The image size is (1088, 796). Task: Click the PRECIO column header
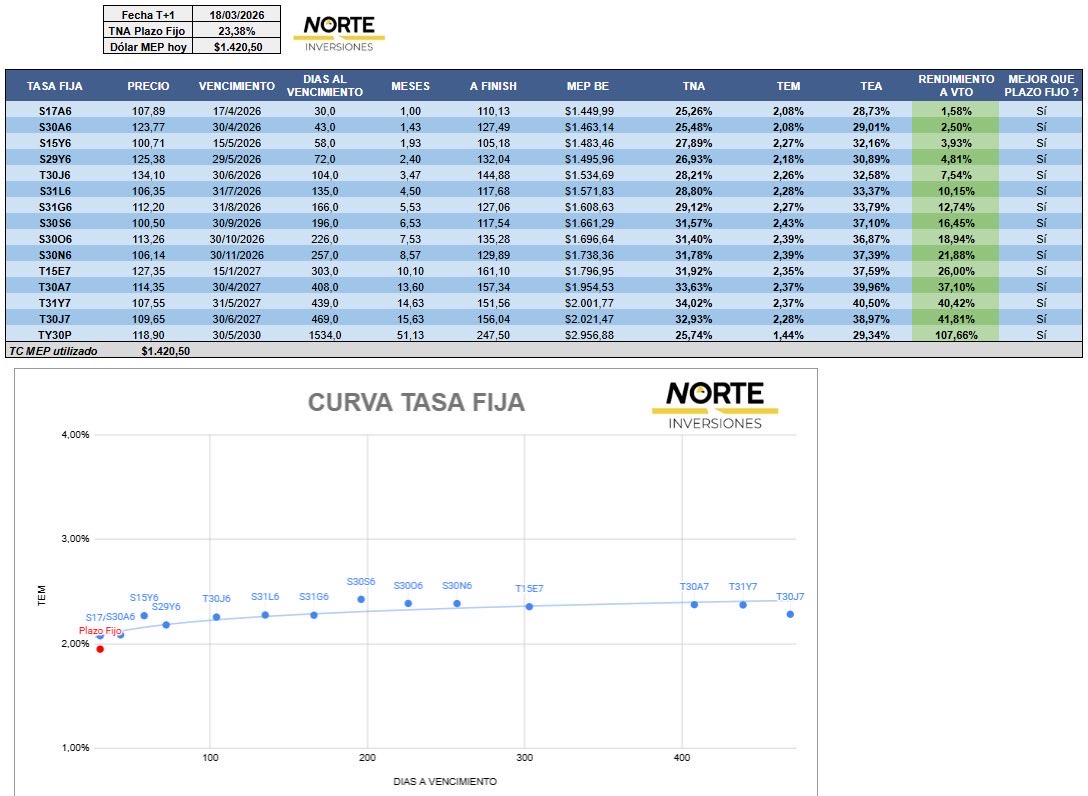coord(148,86)
